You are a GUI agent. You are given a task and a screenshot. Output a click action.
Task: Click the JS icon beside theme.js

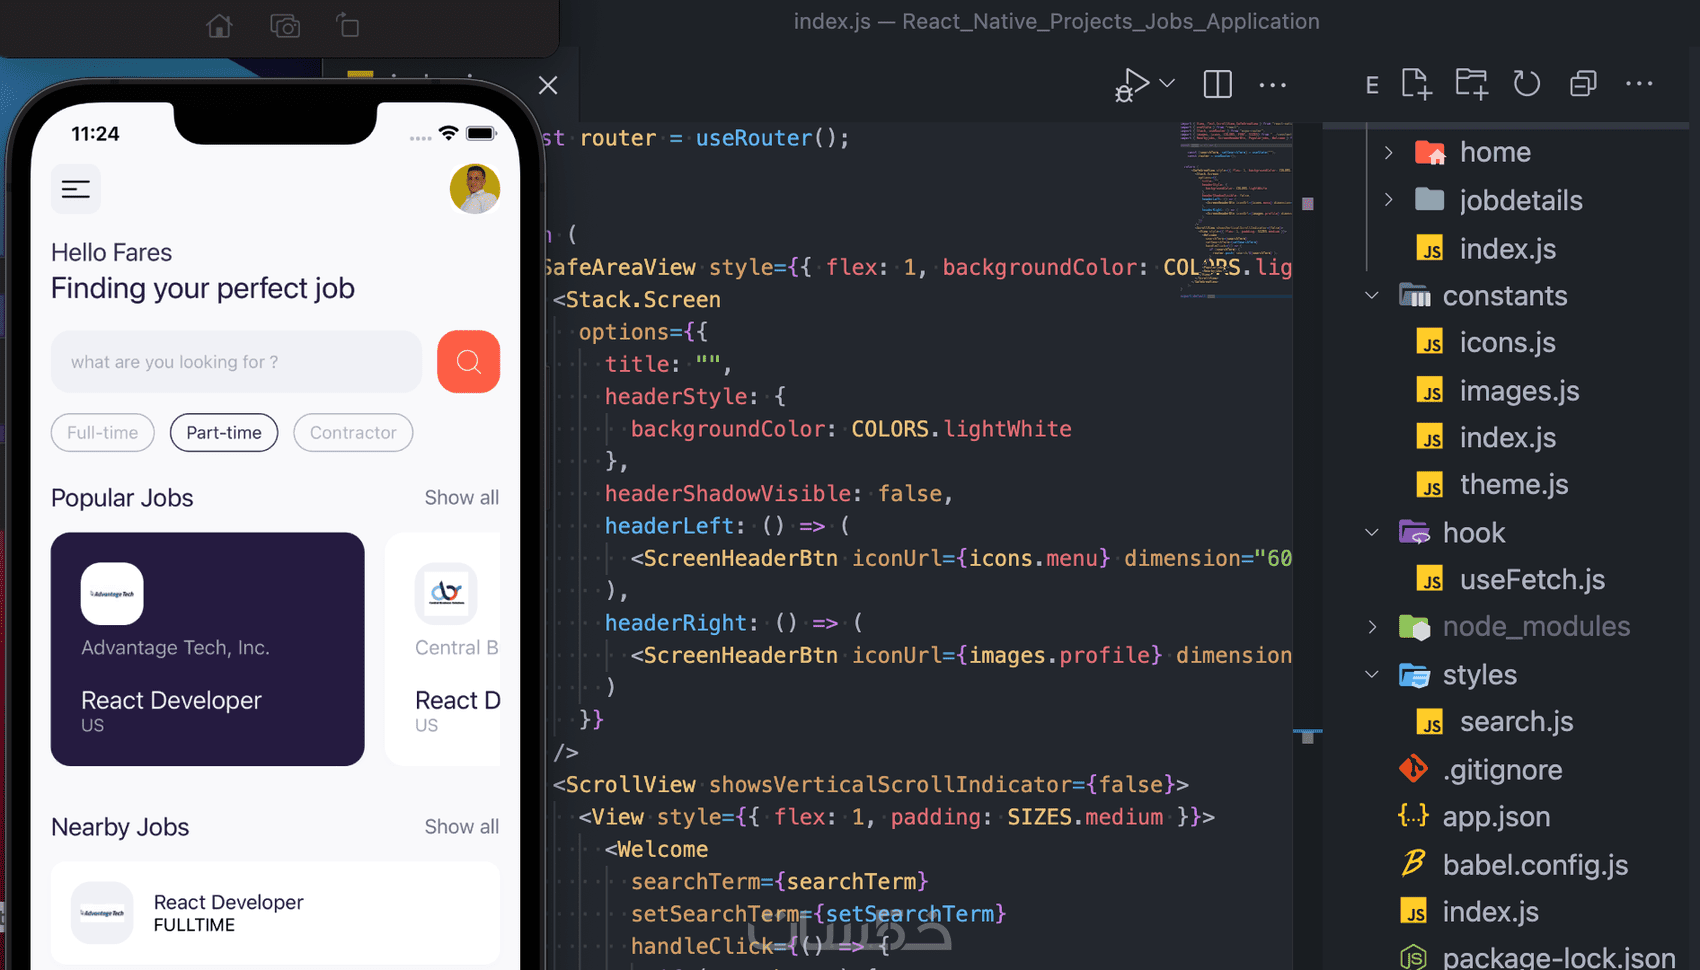[x=1430, y=485]
